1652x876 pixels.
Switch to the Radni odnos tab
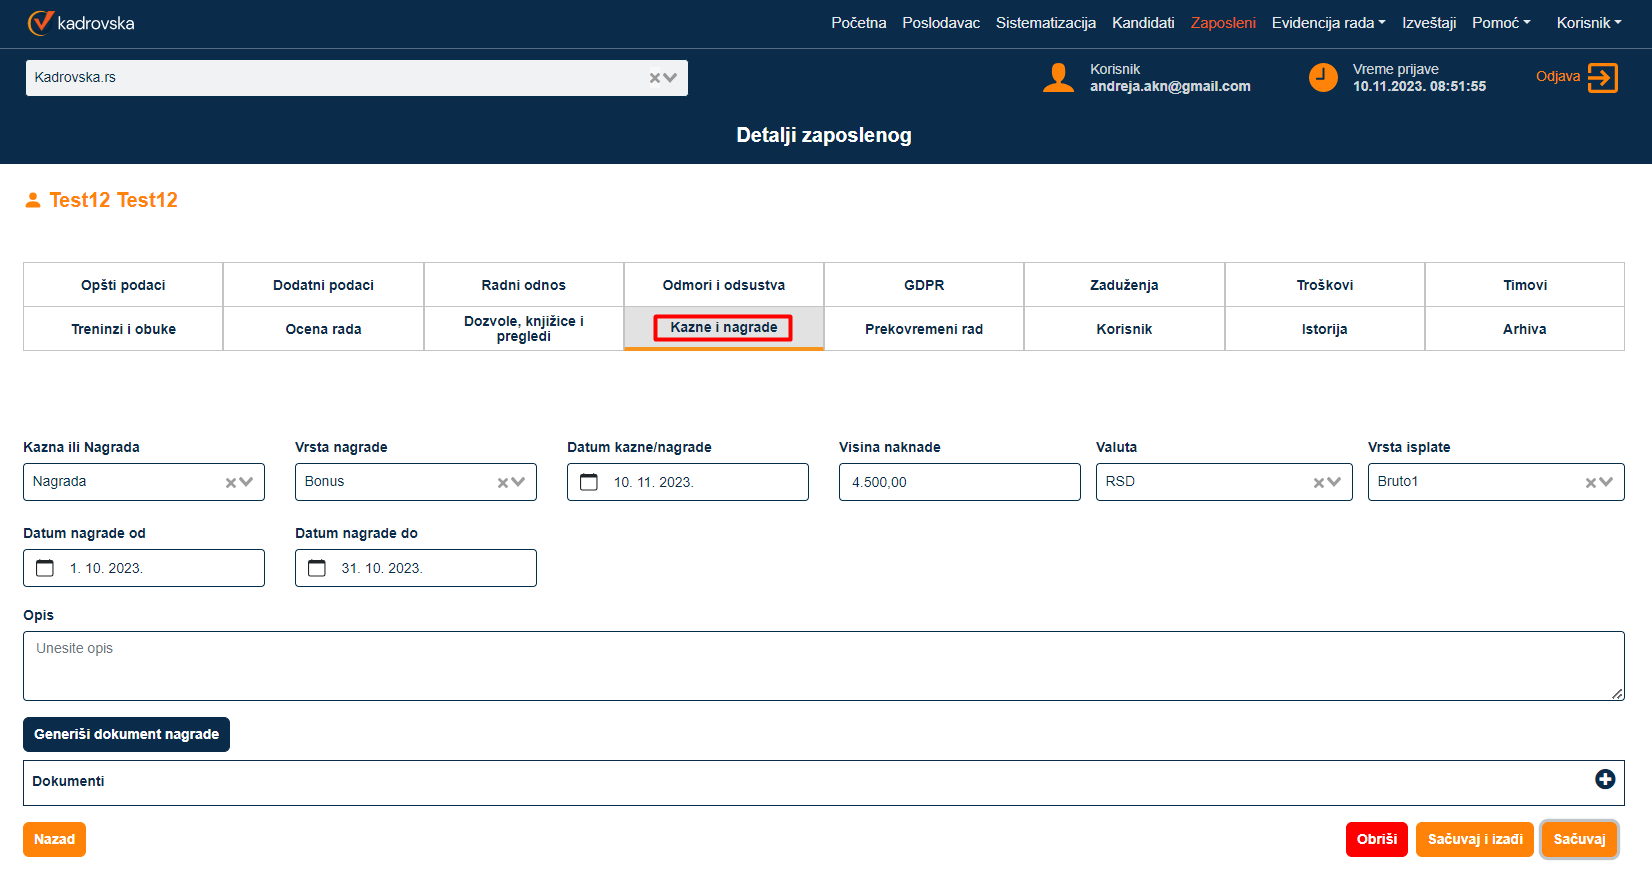523,285
